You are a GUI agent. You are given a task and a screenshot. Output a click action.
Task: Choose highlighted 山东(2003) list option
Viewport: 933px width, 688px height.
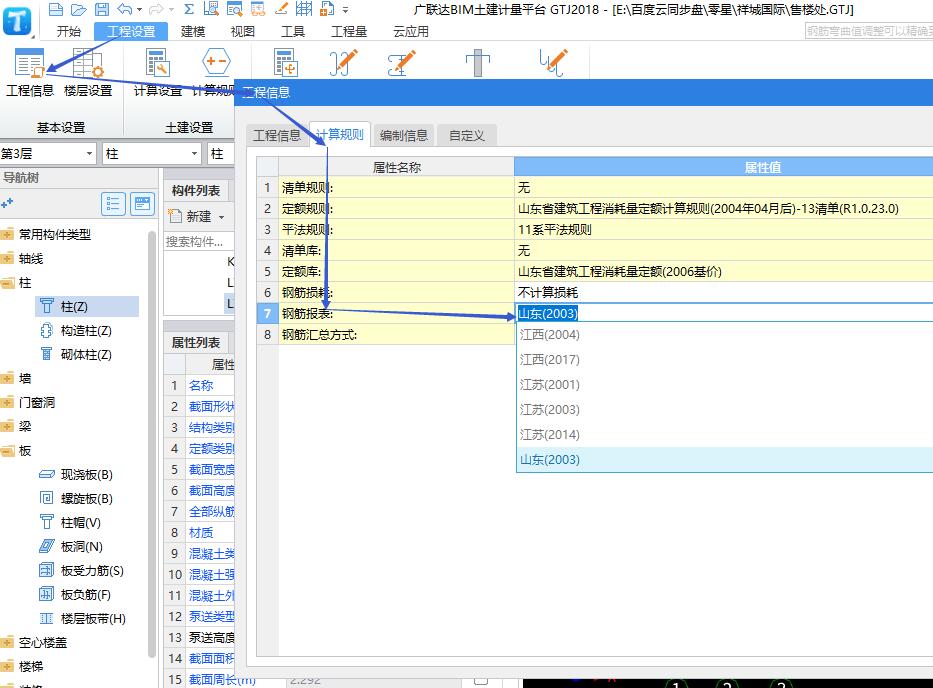(725, 459)
